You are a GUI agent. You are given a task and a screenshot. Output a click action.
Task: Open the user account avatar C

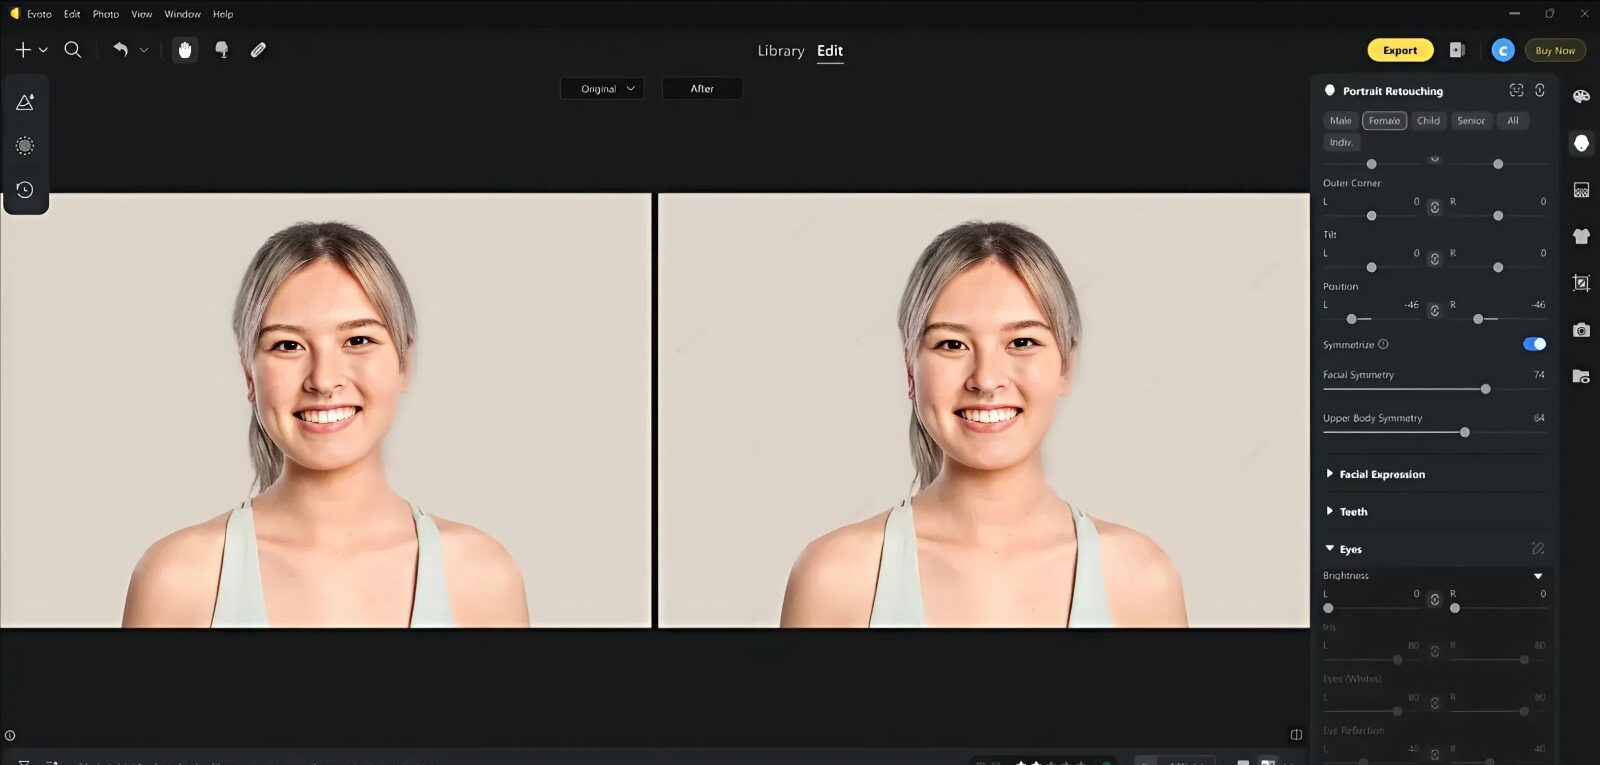[1502, 50]
